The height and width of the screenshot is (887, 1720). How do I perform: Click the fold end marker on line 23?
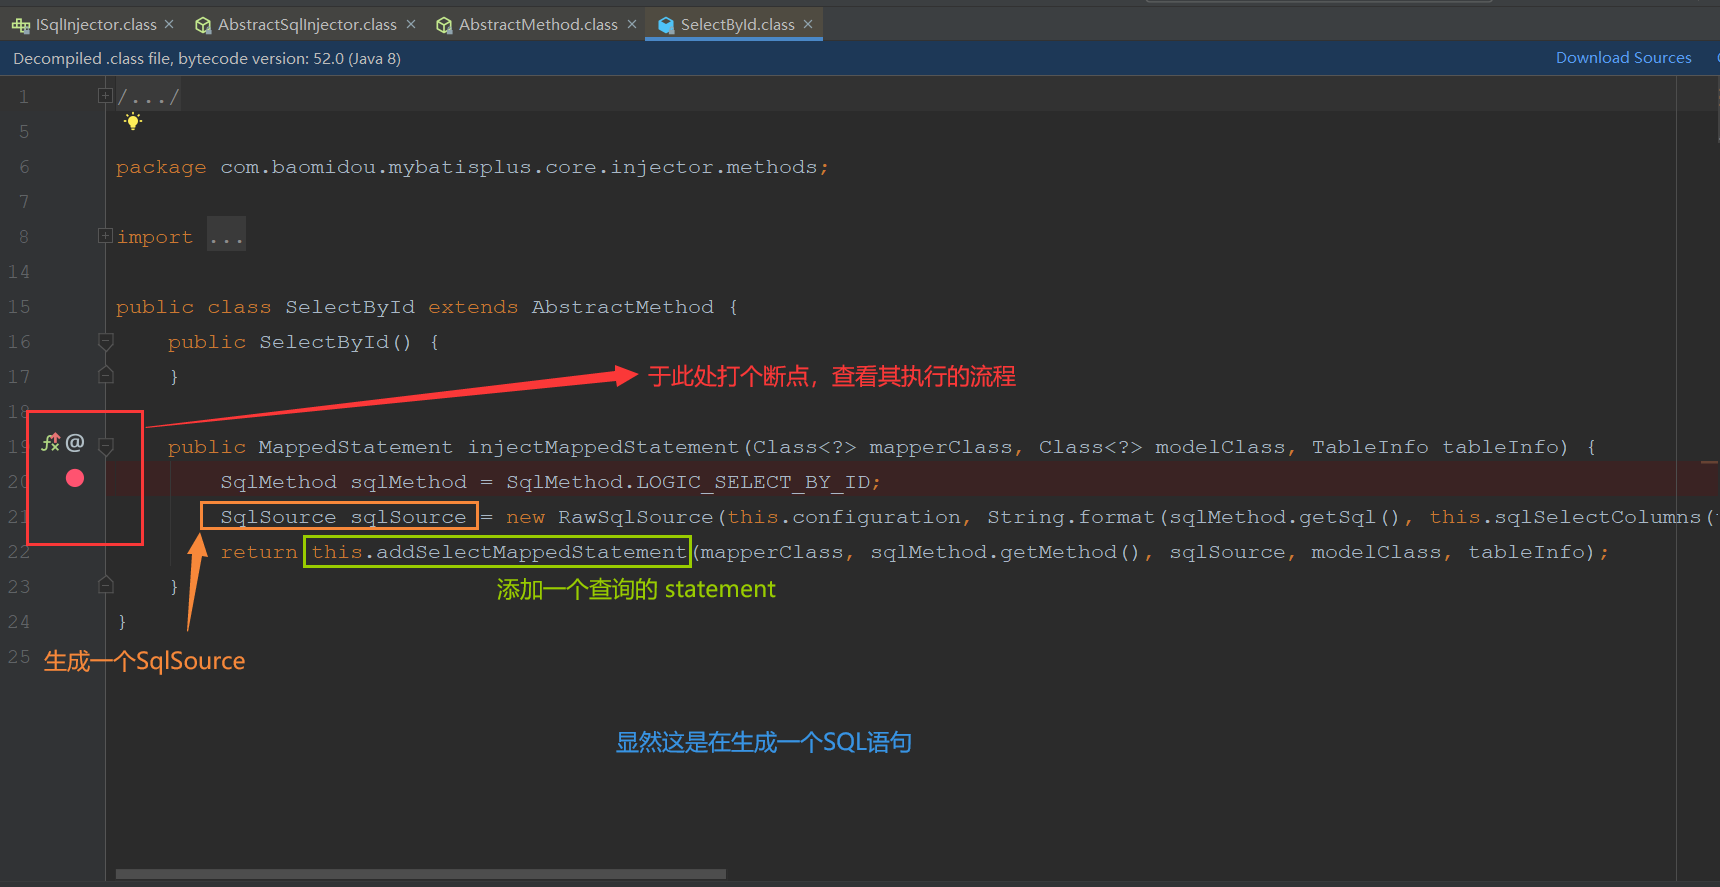105,586
